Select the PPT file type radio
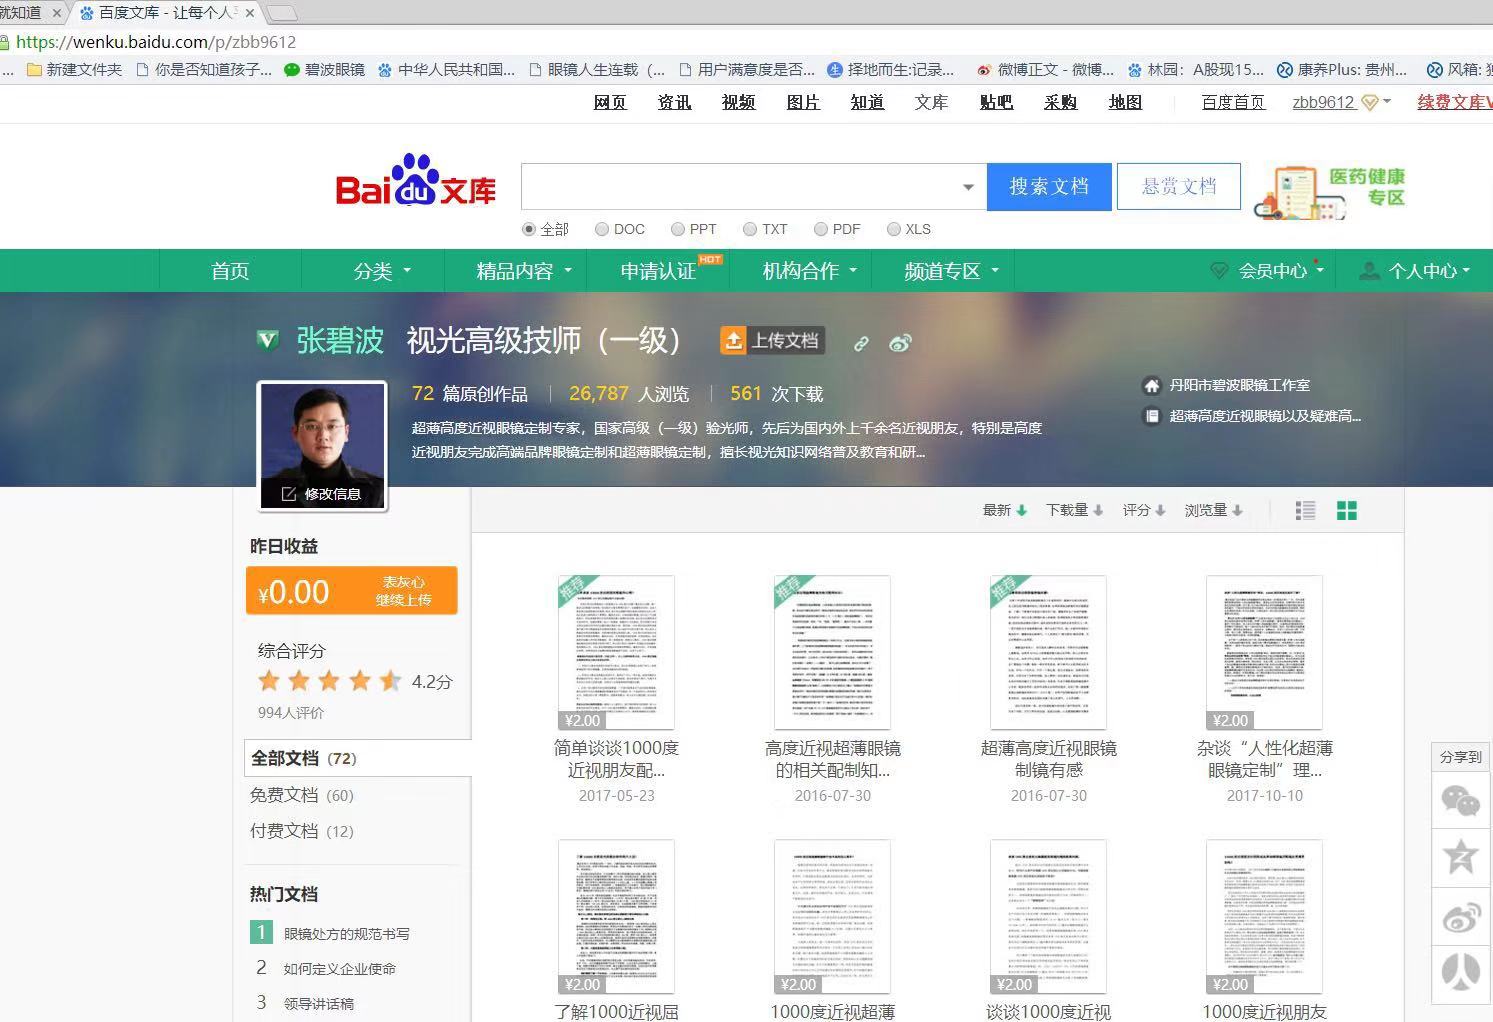 tap(678, 229)
